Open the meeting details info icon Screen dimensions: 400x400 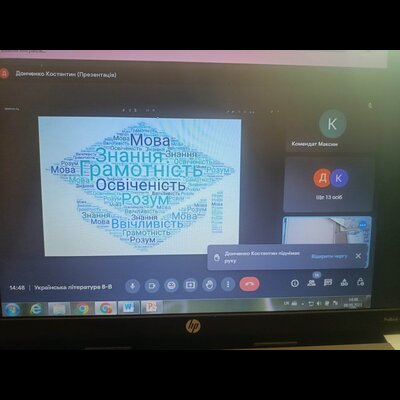click(295, 283)
